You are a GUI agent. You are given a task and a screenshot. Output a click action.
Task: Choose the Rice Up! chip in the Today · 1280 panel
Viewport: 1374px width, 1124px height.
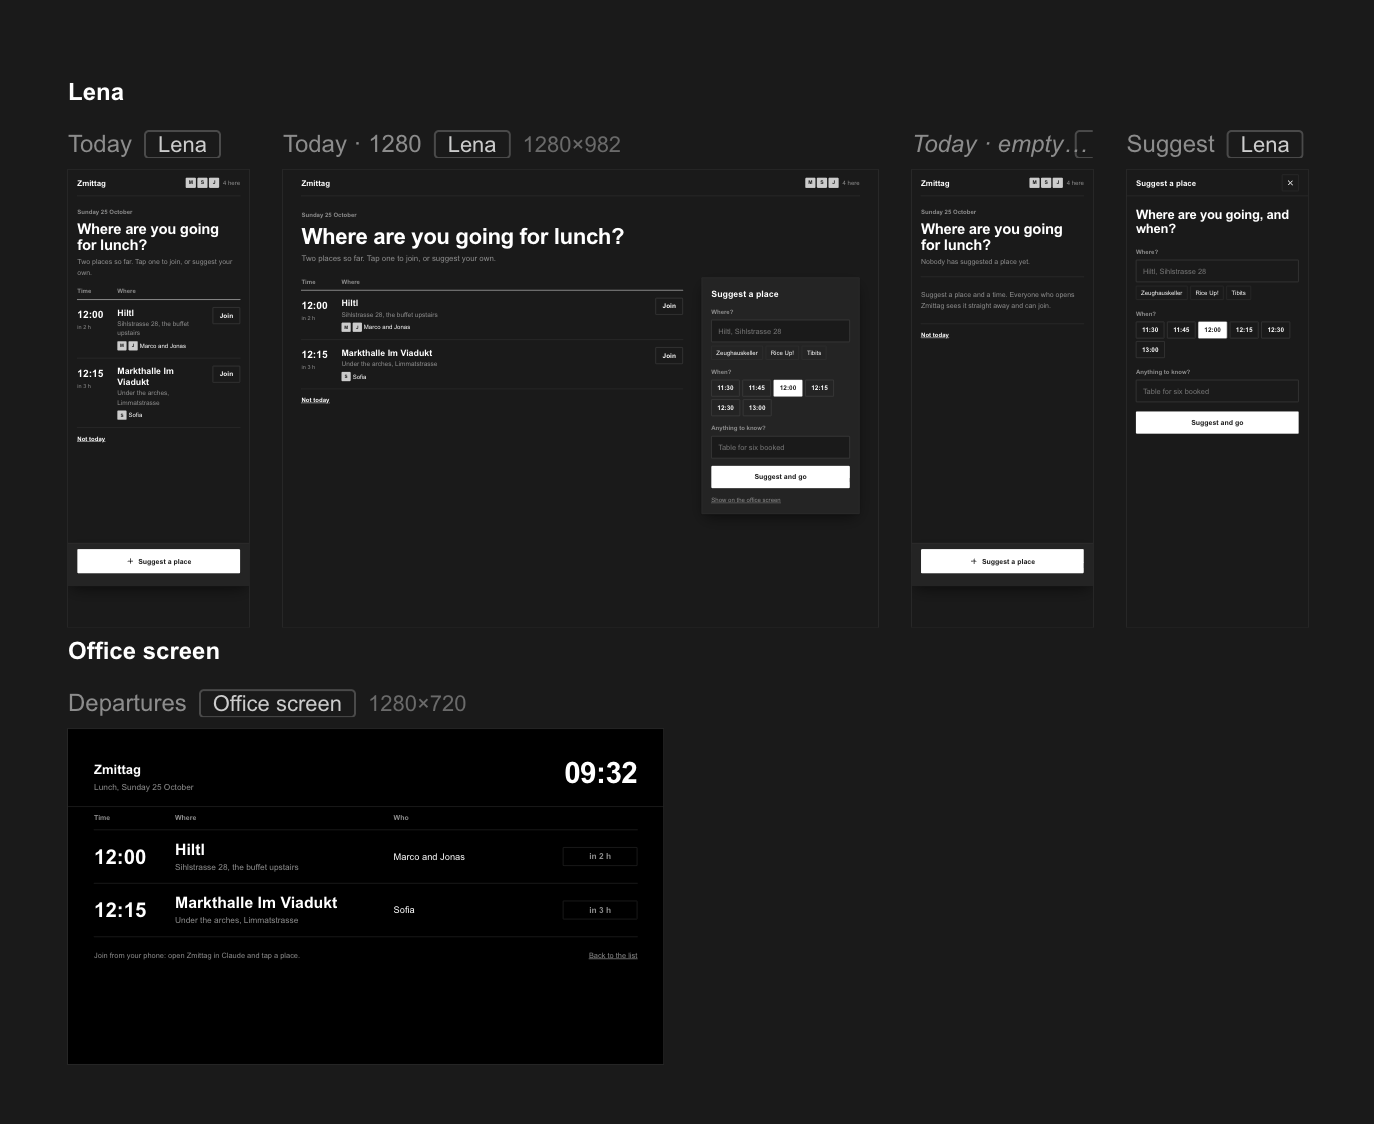[782, 353]
